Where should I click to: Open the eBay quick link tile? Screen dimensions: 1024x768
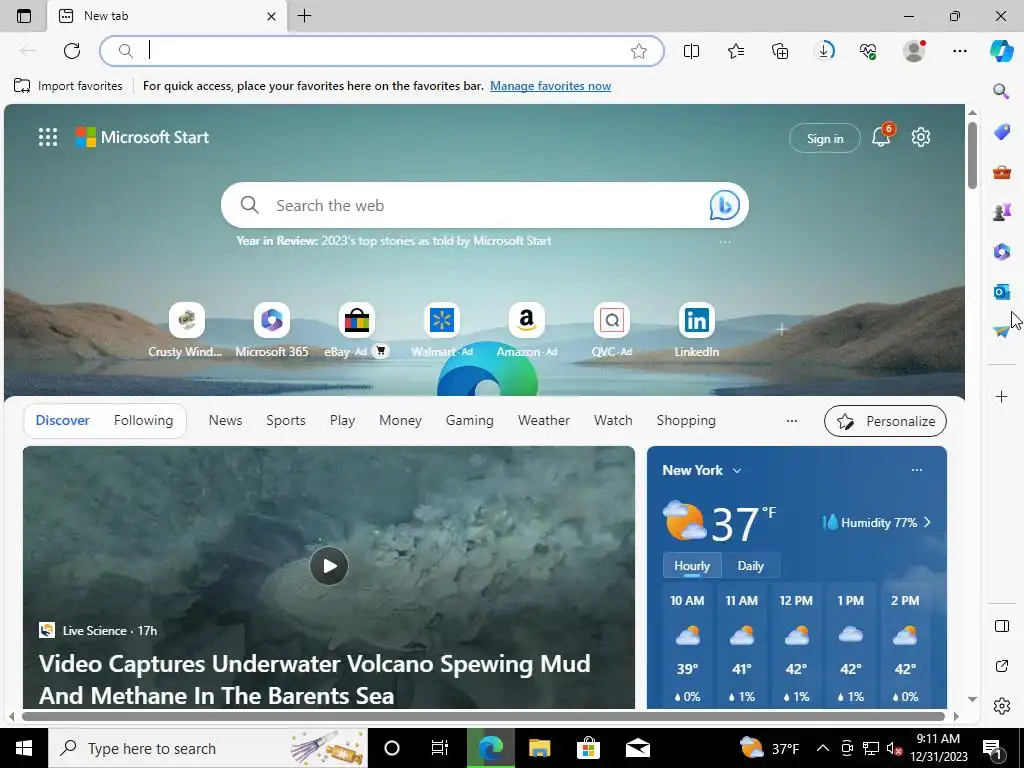pyautogui.click(x=357, y=330)
